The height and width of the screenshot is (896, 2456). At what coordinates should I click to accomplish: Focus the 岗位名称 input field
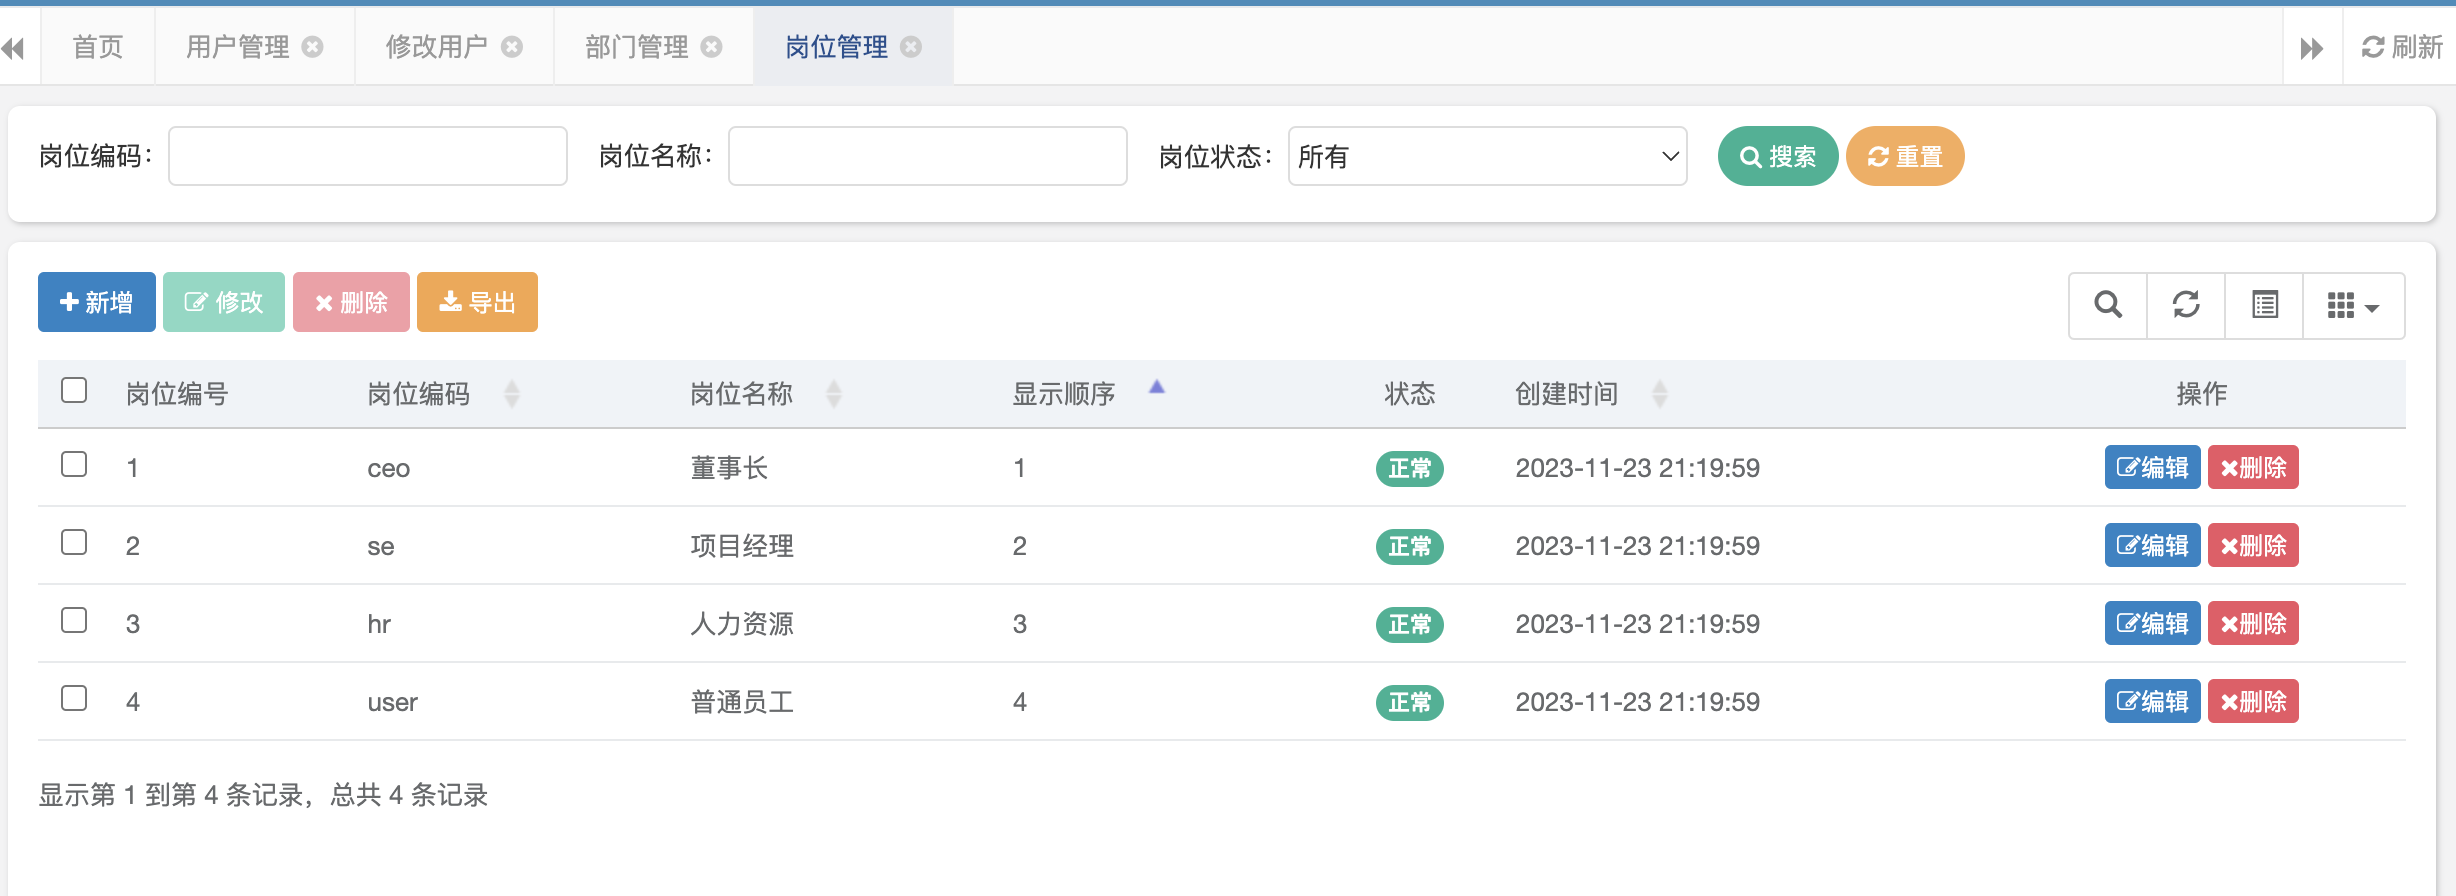(x=928, y=156)
